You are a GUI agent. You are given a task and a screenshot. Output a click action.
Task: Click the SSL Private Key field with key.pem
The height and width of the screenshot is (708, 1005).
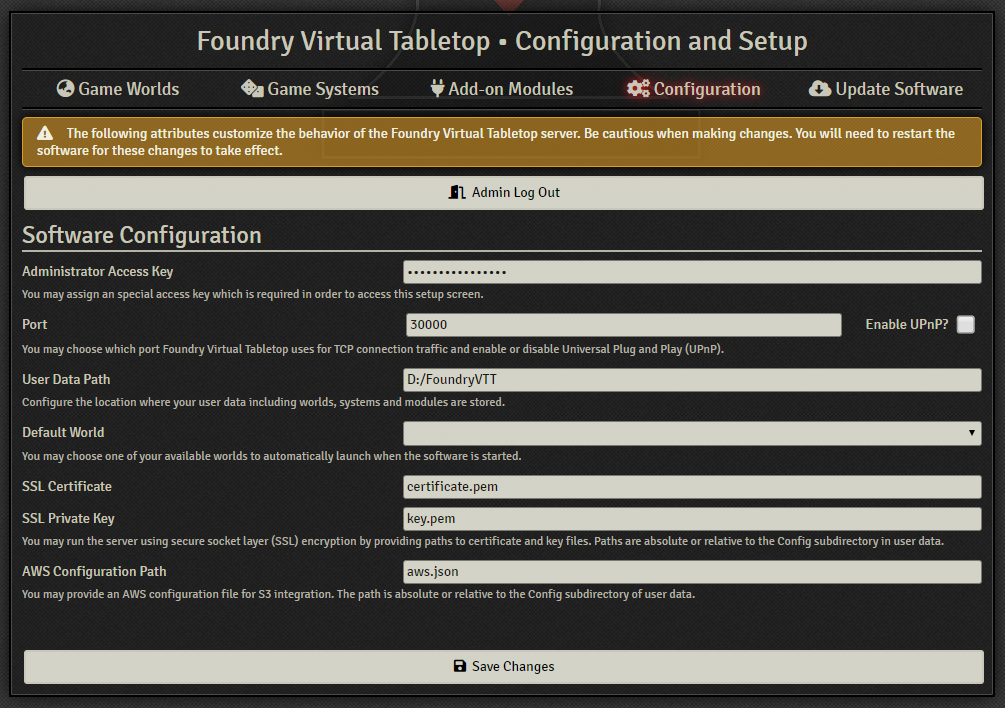coord(692,519)
